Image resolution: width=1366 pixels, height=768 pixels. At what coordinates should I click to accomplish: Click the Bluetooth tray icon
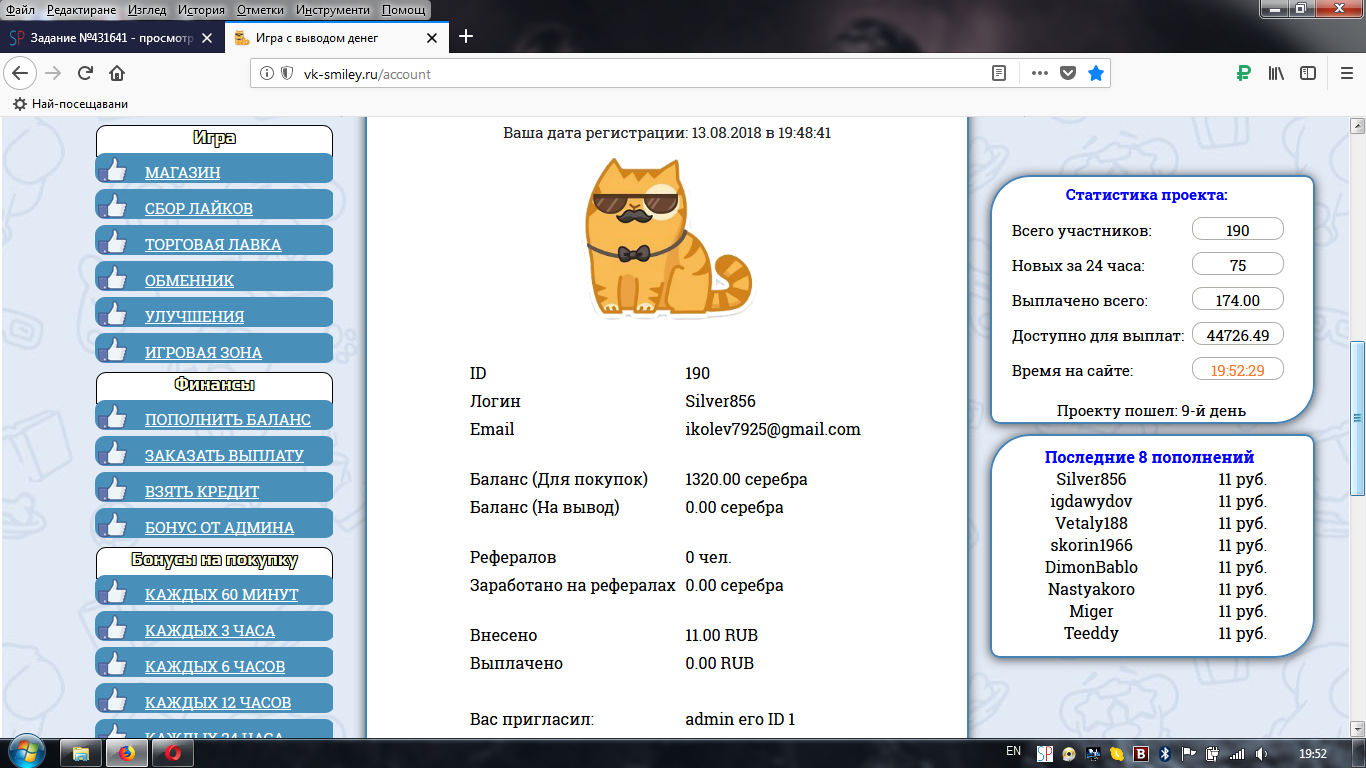[1164, 753]
